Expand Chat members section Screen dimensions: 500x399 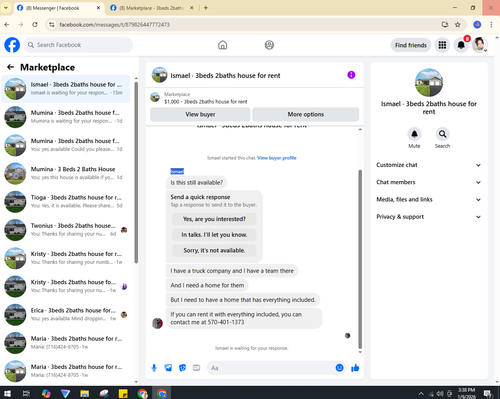point(429,182)
